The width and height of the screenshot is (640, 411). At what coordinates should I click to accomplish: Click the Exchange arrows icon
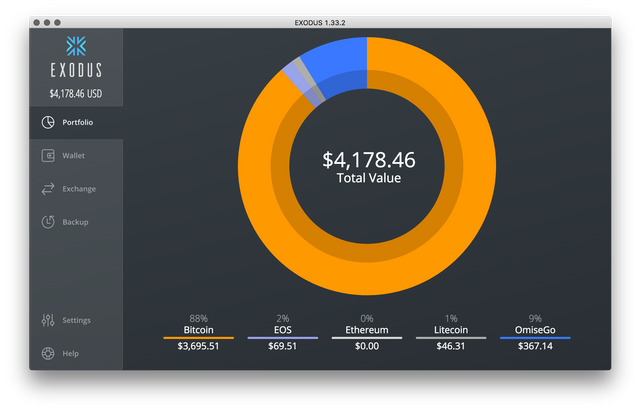(x=48, y=189)
